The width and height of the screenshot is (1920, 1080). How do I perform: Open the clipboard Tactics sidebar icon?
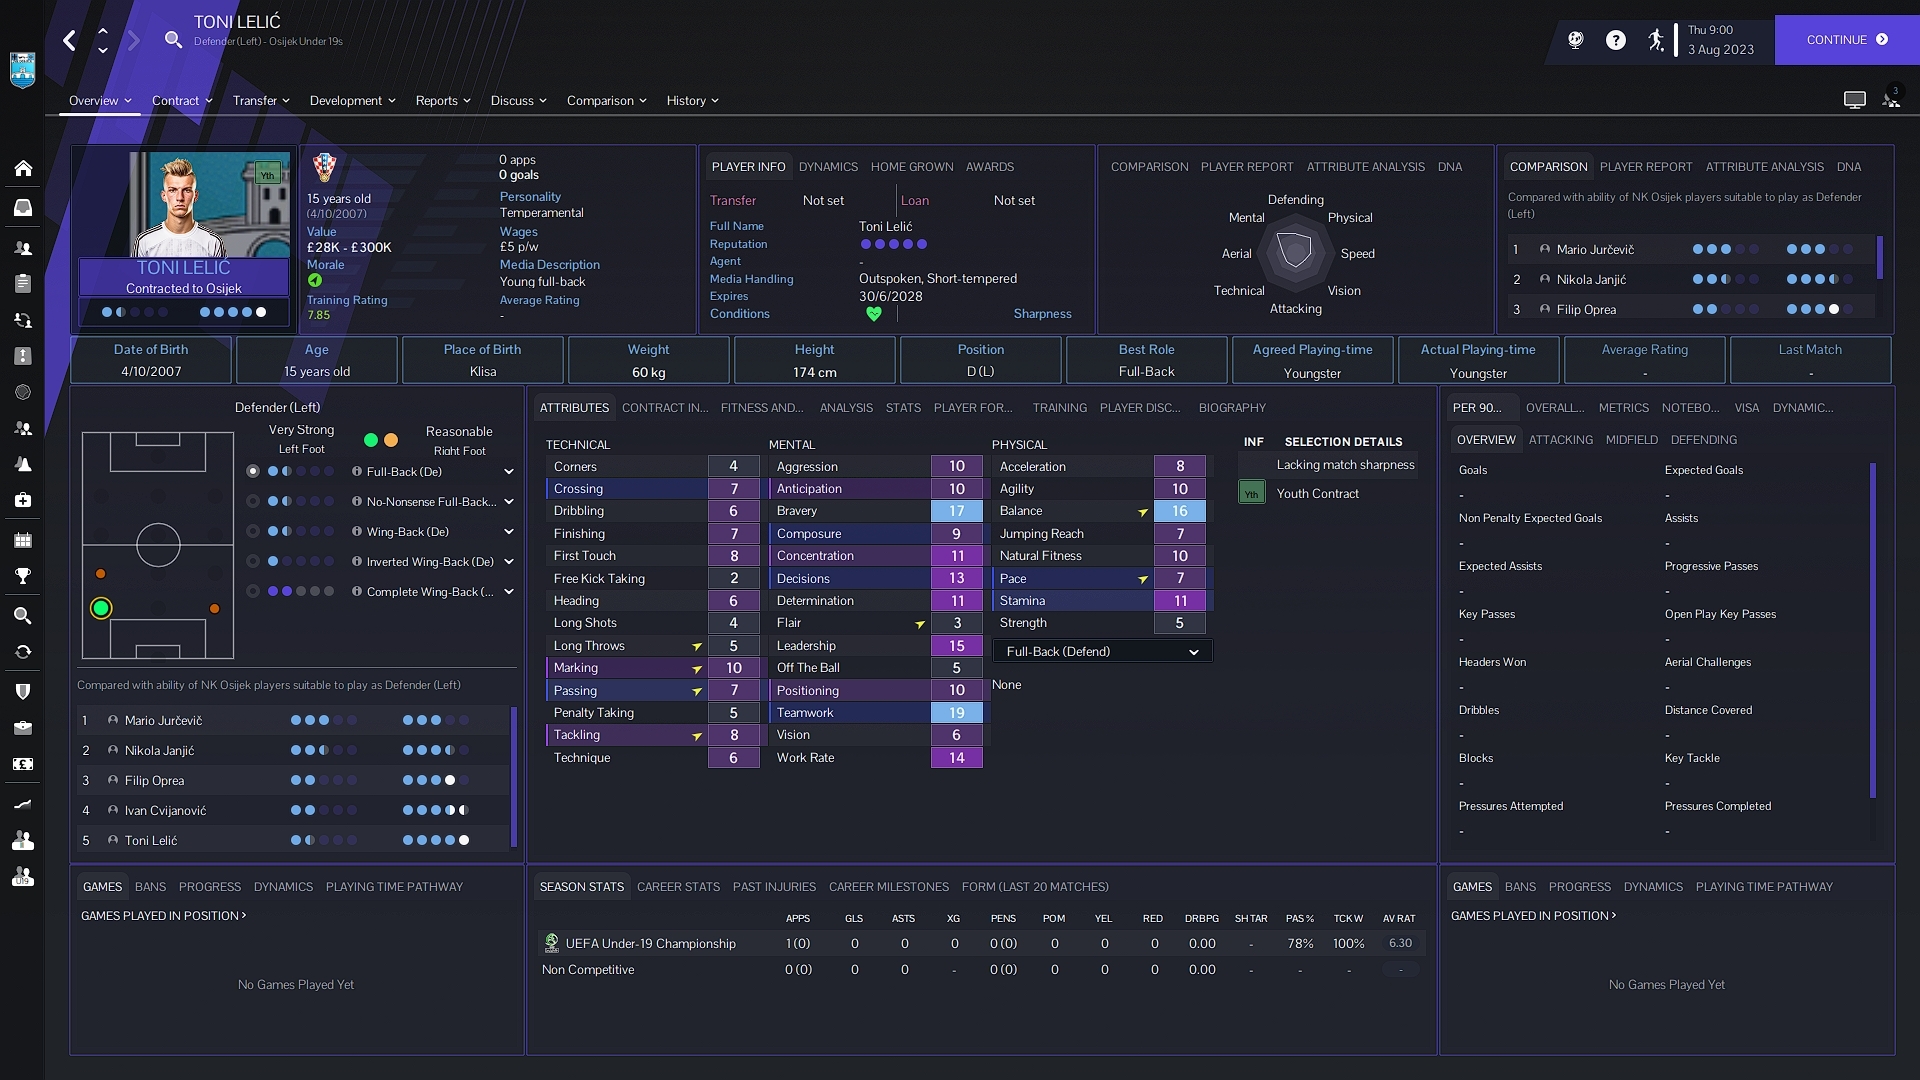(22, 284)
